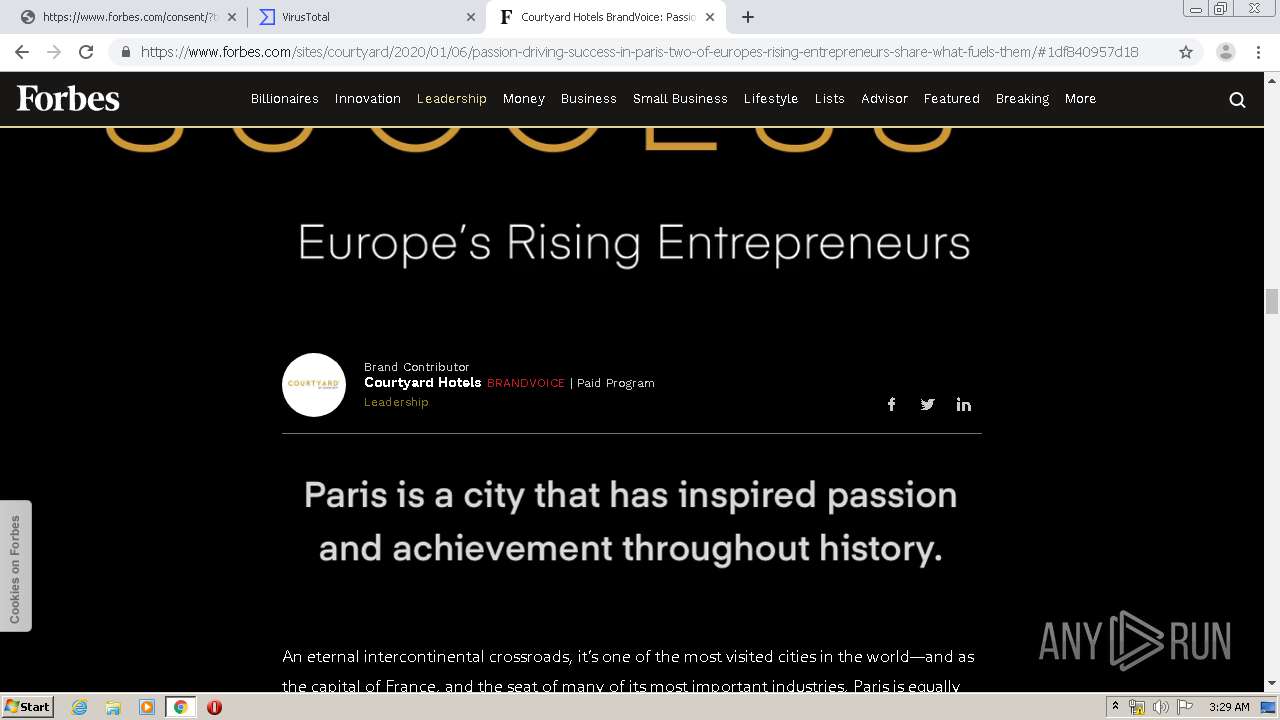Viewport: 1280px width, 720px height.
Task: Click the page's vertical scrollbar thumb
Action: [1272, 301]
